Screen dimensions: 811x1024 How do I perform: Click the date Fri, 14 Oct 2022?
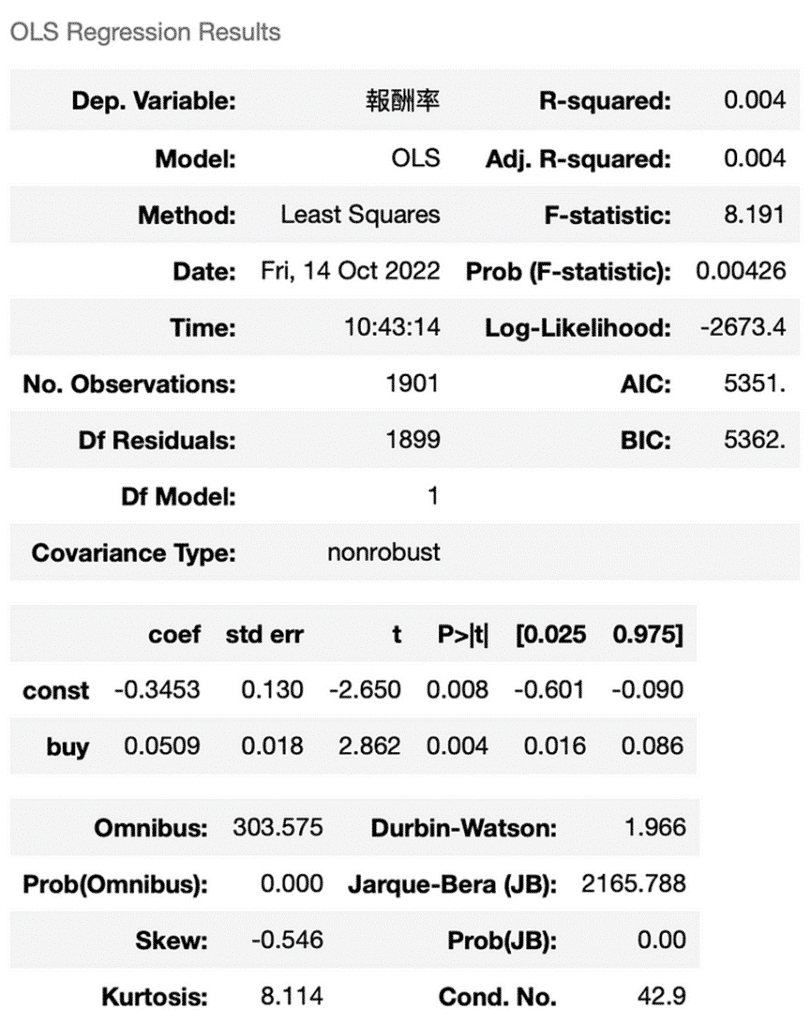(x=345, y=271)
